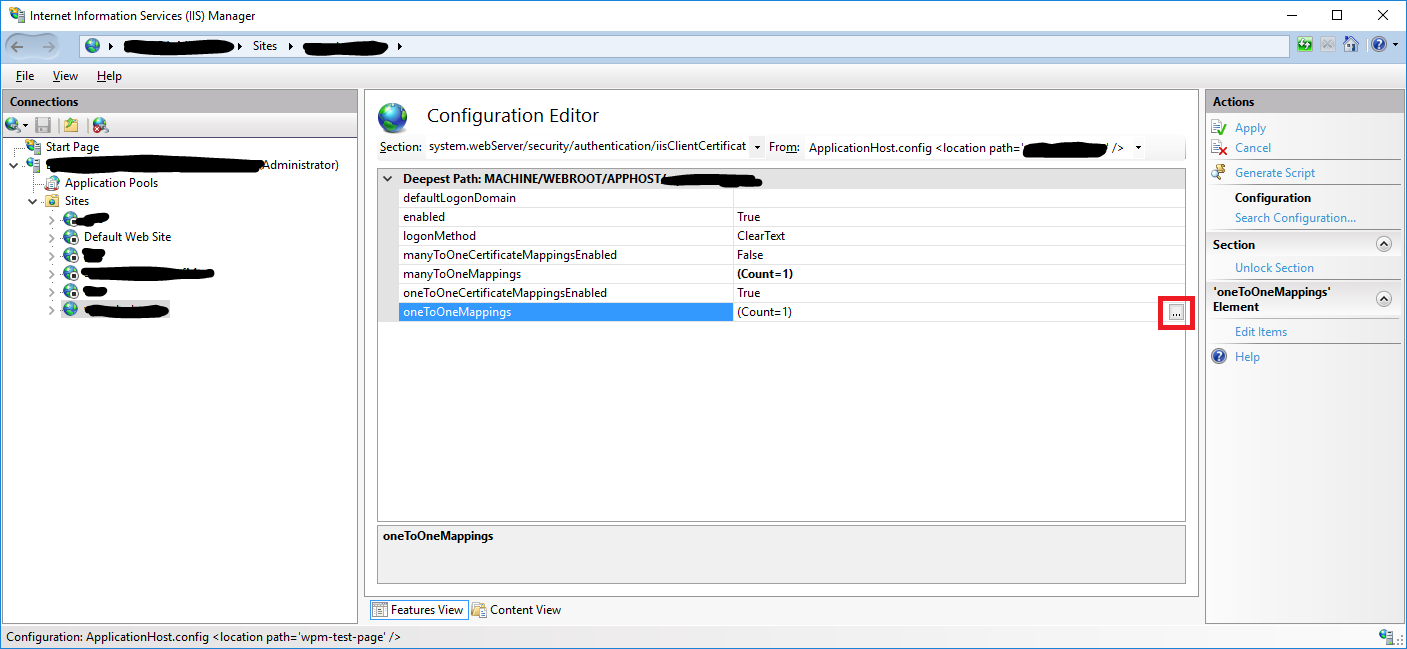Click the ClearText value of logonMethod

point(761,236)
